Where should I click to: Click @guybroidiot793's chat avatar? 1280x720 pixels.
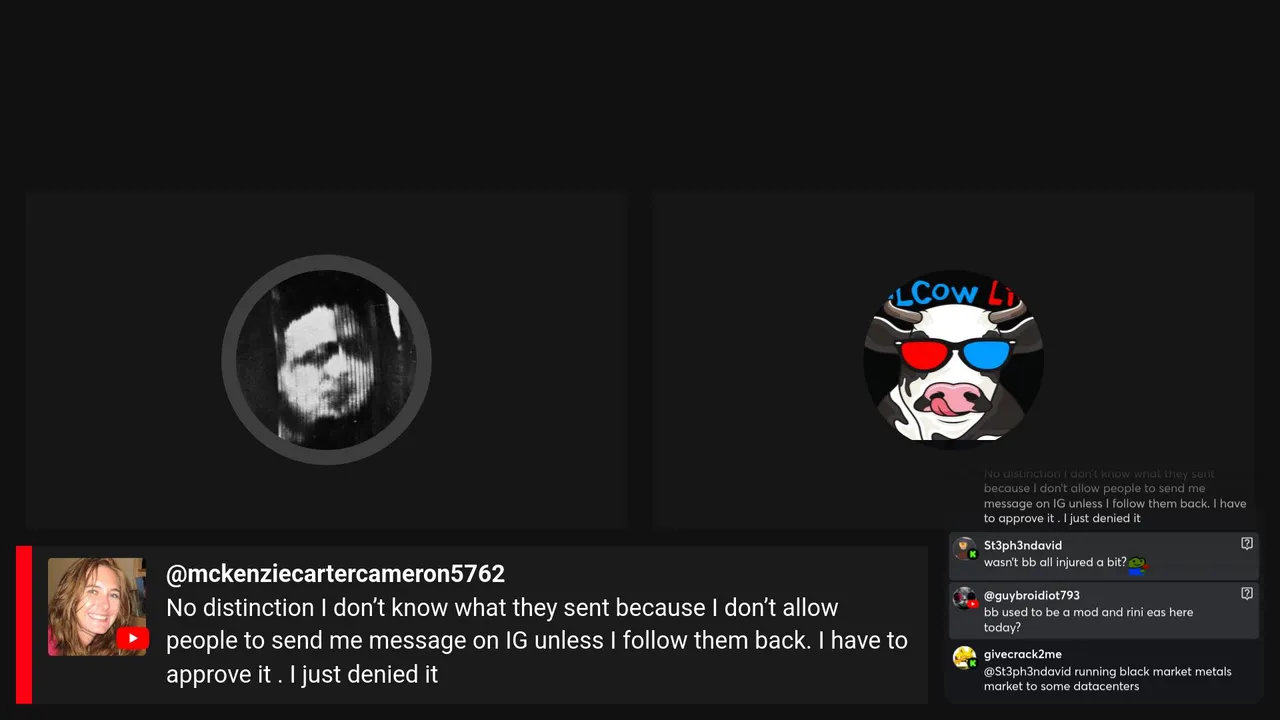tap(965, 599)
